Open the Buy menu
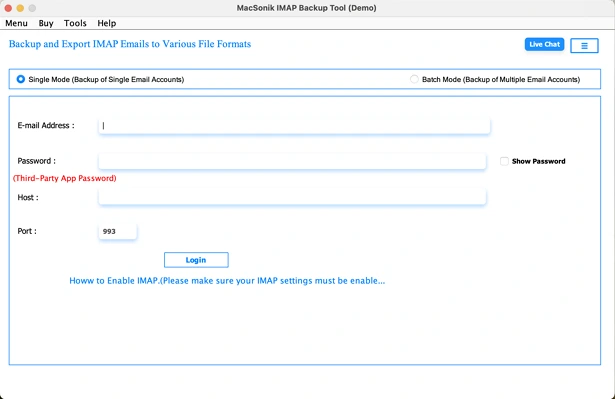615x399 pixels. point(46,23)
